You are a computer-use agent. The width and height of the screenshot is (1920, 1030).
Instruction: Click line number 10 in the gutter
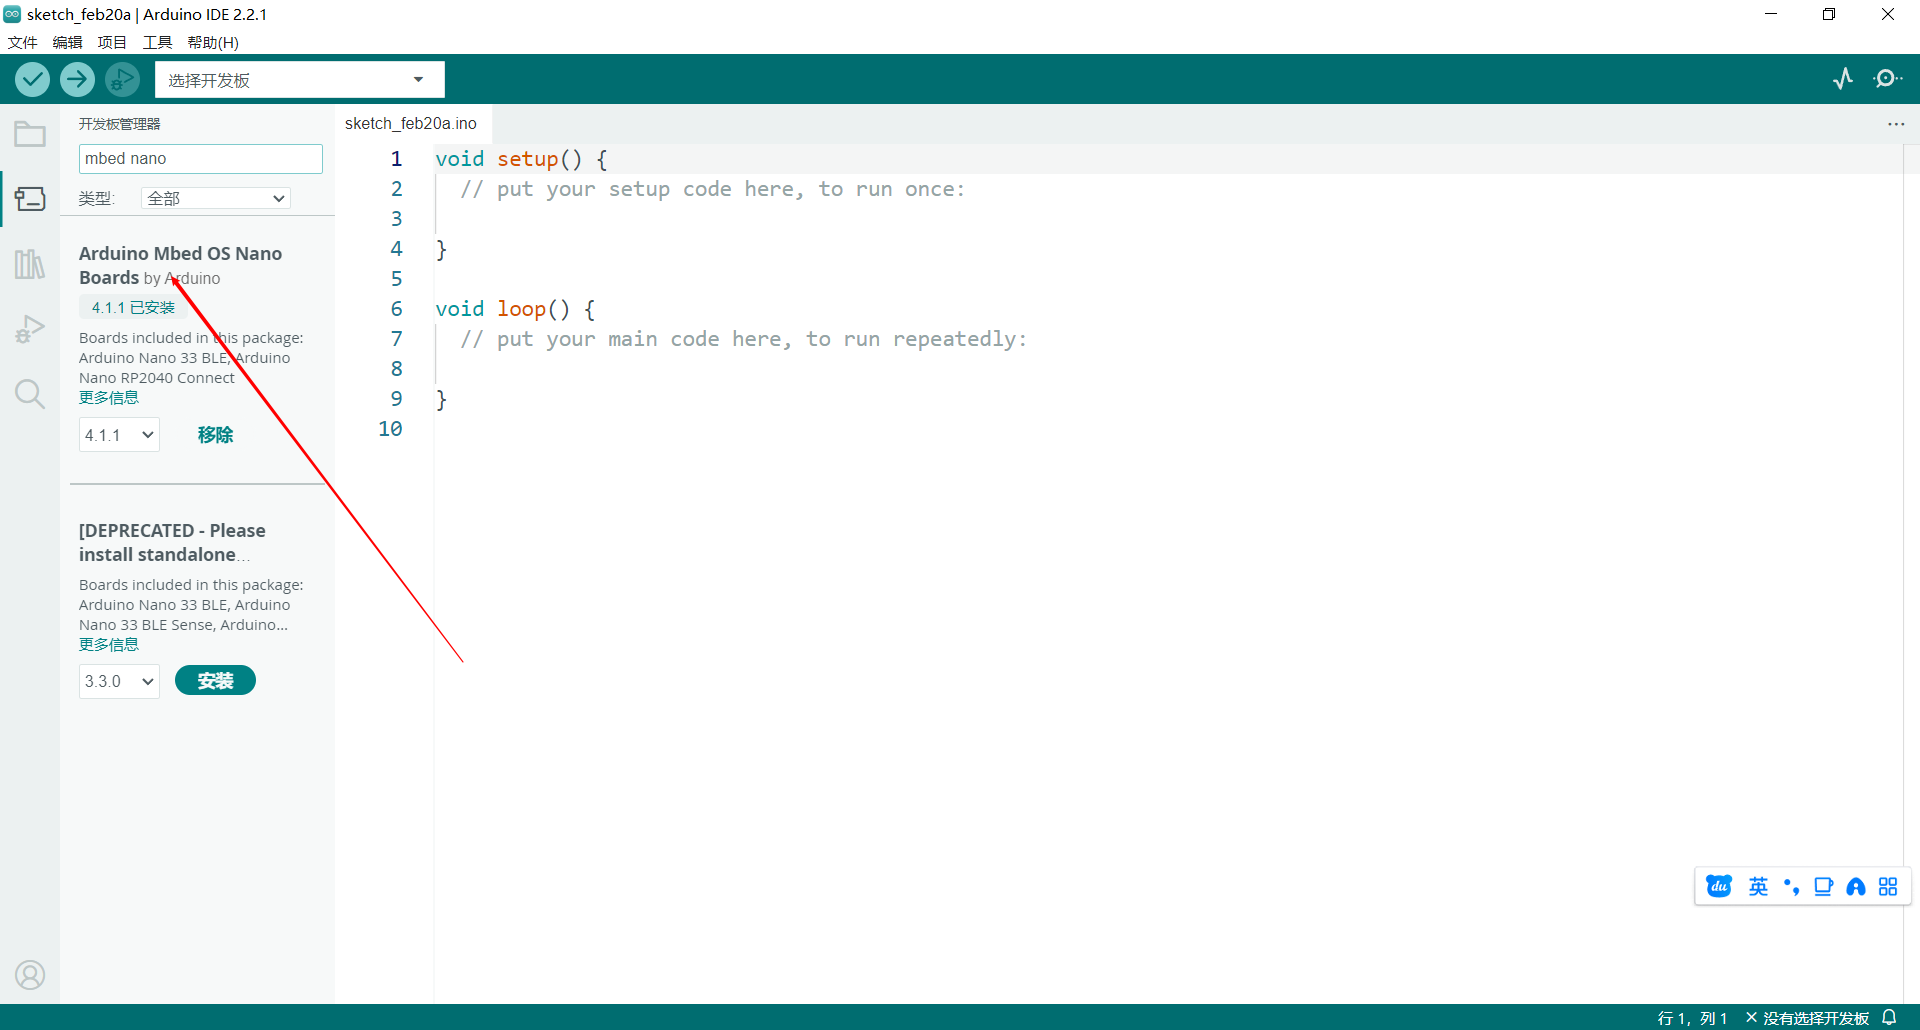pos(390,429)
